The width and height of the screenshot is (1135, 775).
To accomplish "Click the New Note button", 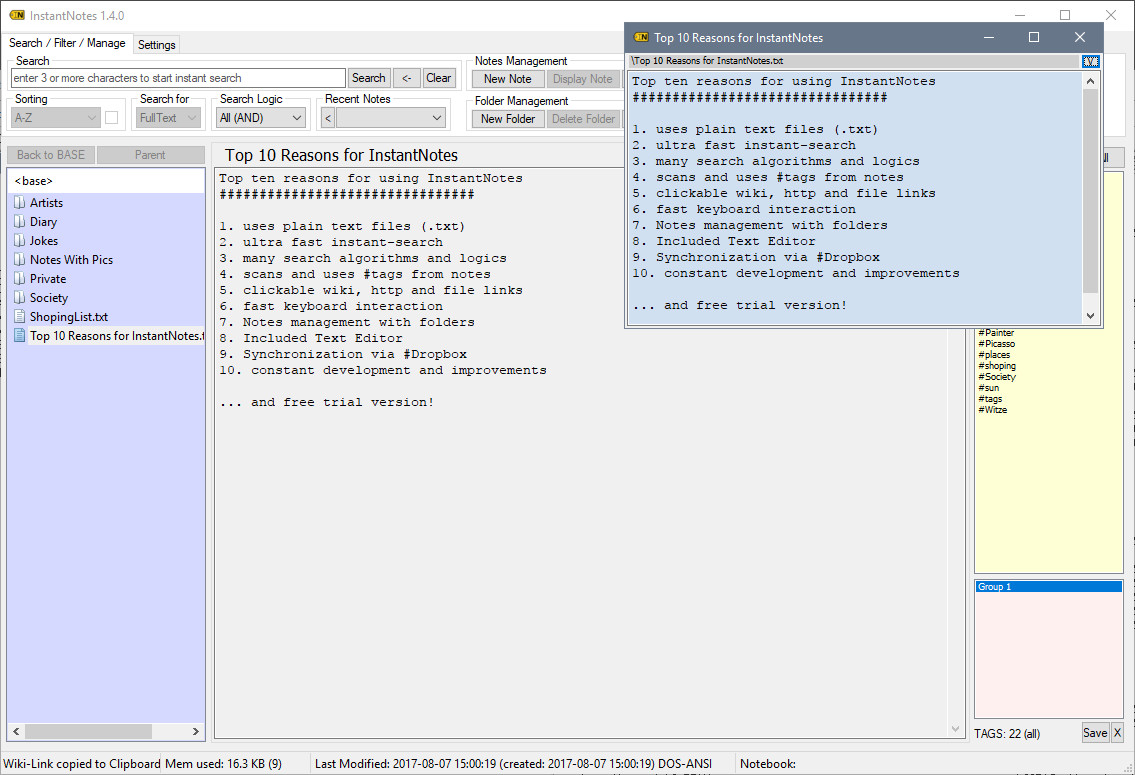I will (x=507, y=79).
